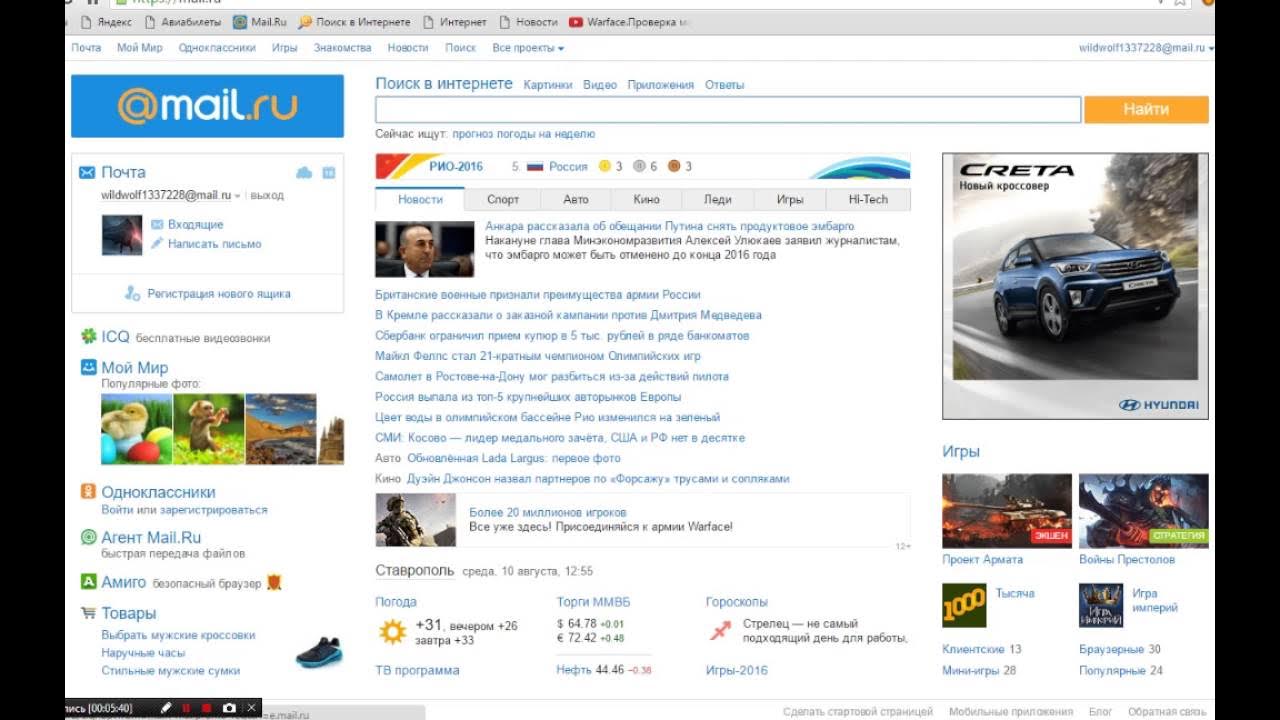Click the Hyundai Creta advertisement banner
The height and width of the screenshot is (720, 1280).
[1075, 285]
